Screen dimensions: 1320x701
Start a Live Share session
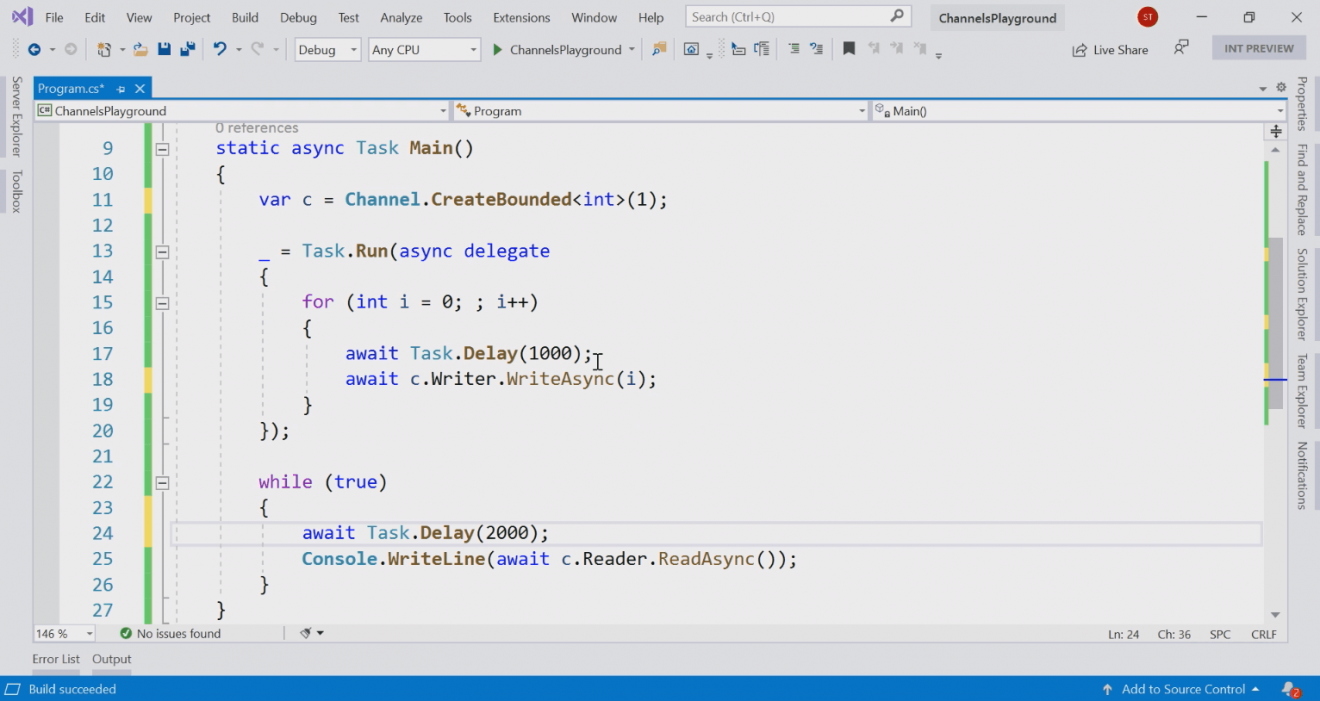coord(1110,49)
